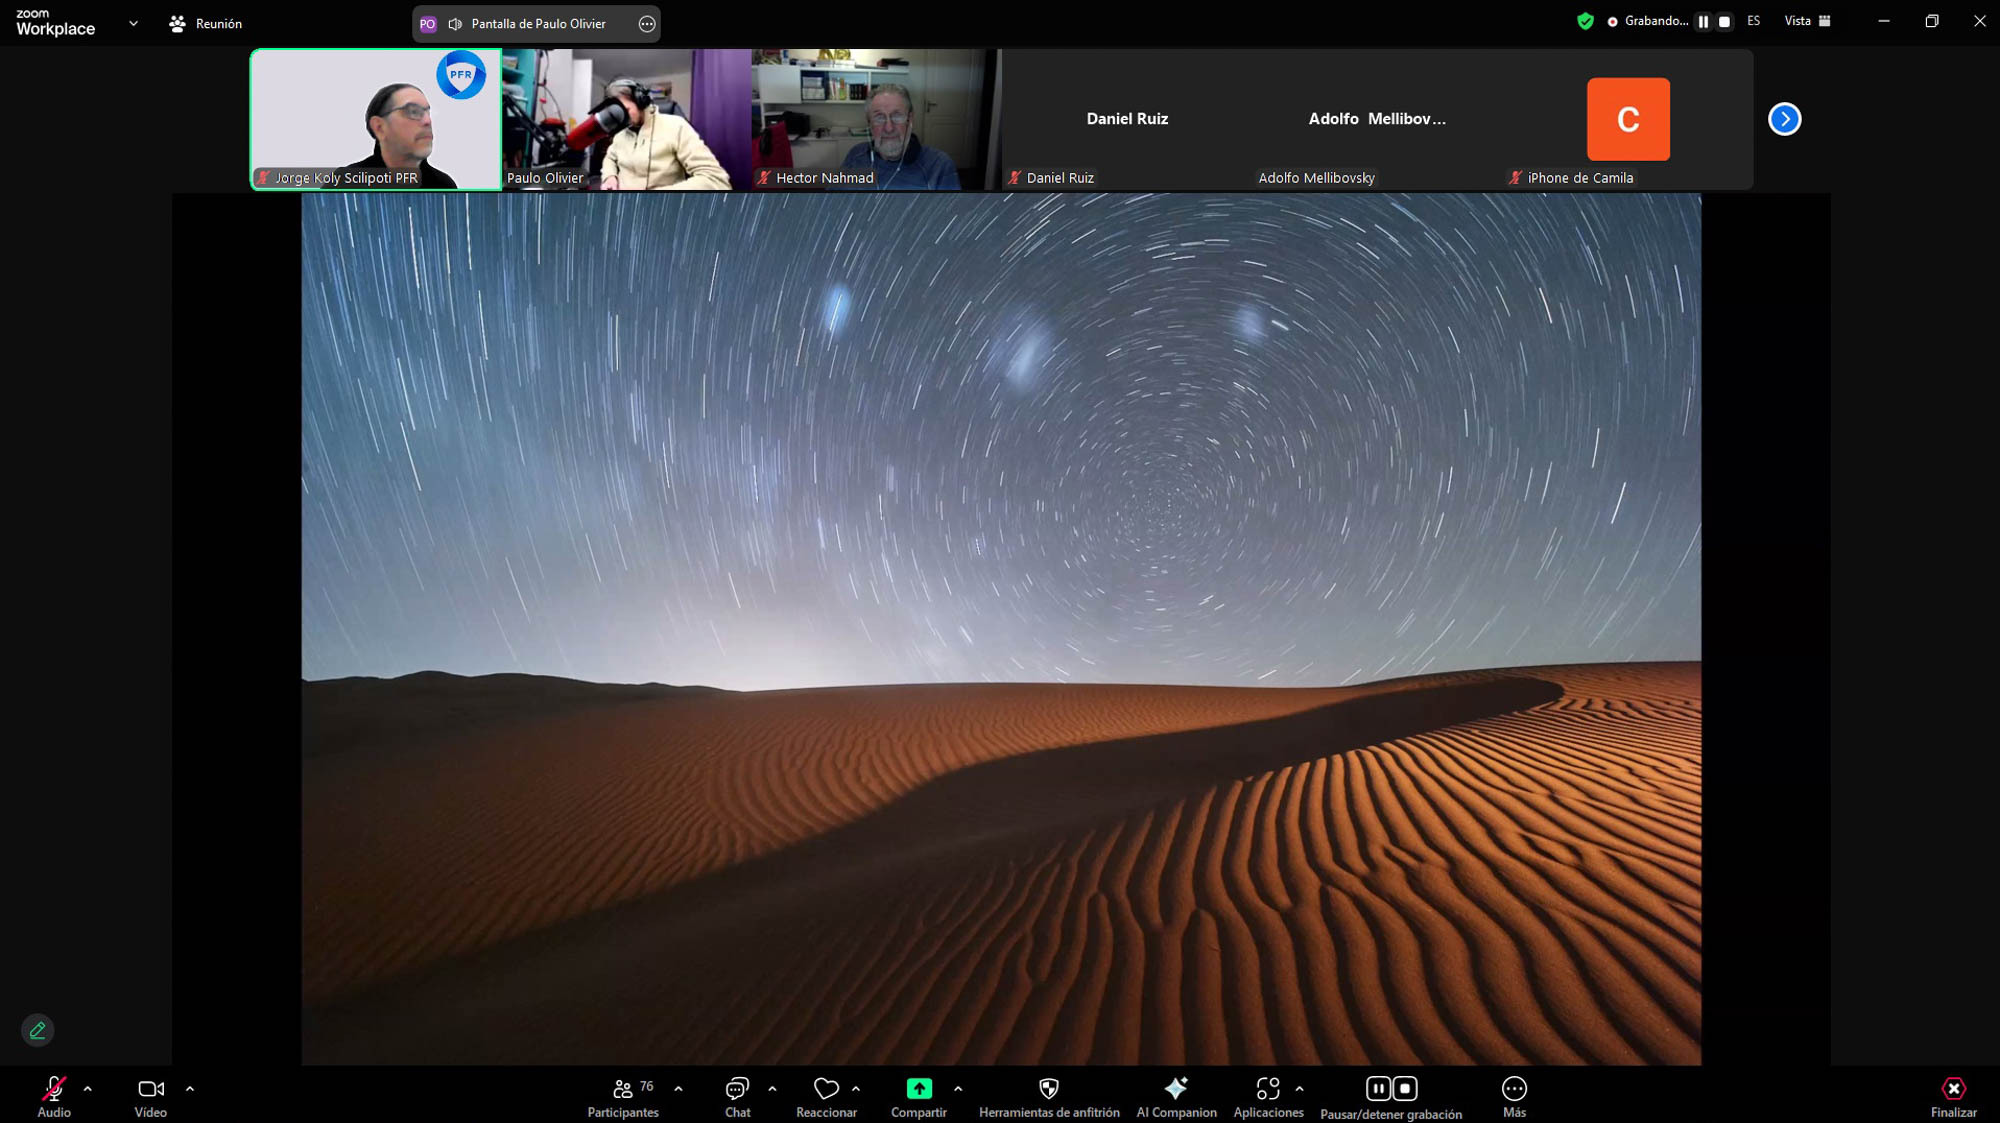The image size is (2000, 1123).
Task: Click the ES language indicator
Action: click(1753, 21)
